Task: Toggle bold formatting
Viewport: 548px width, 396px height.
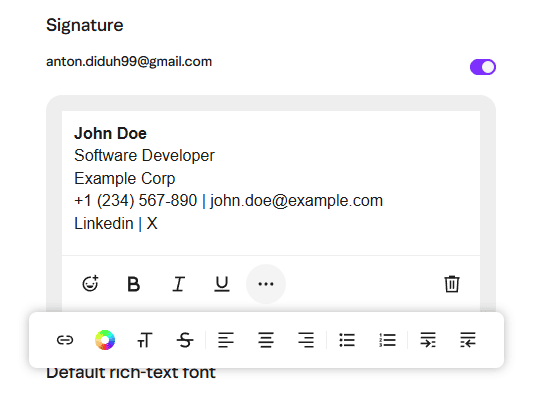Action: [x=134, y=284]
